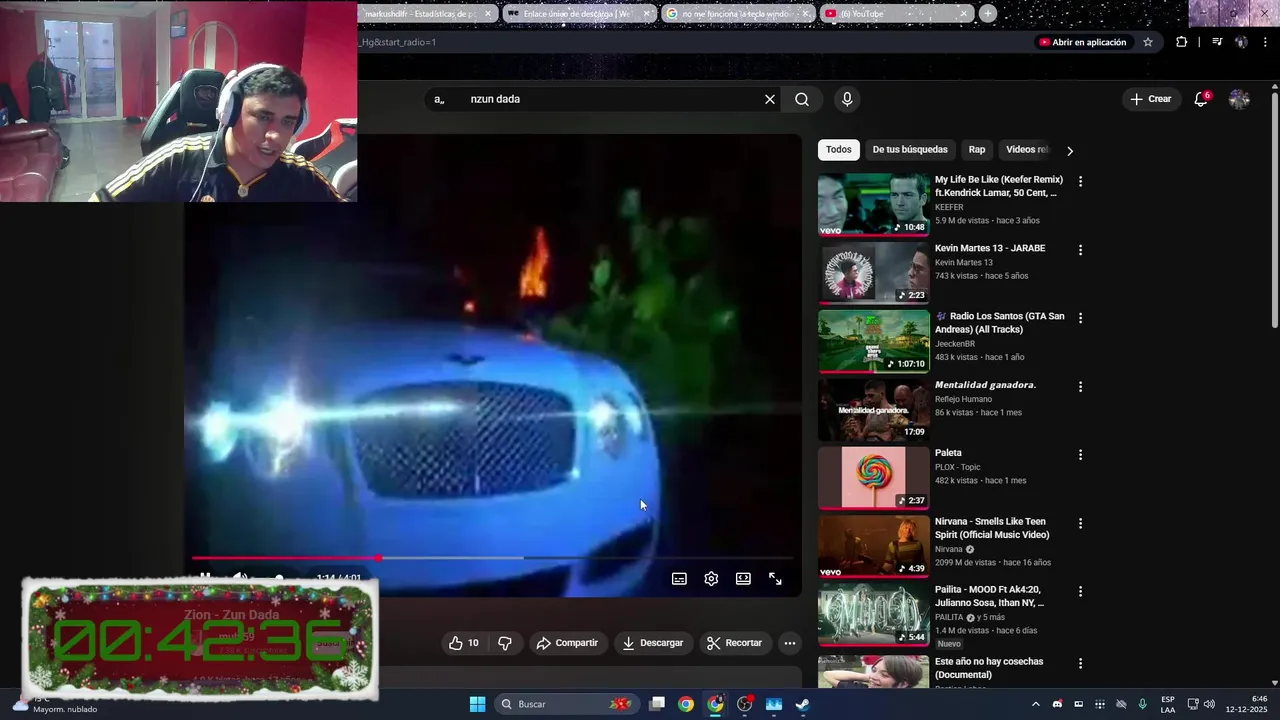The width and height of the screenshot is (1280, 720).
Task: Show hidden system tray icons
Action: coord(1035,704)
